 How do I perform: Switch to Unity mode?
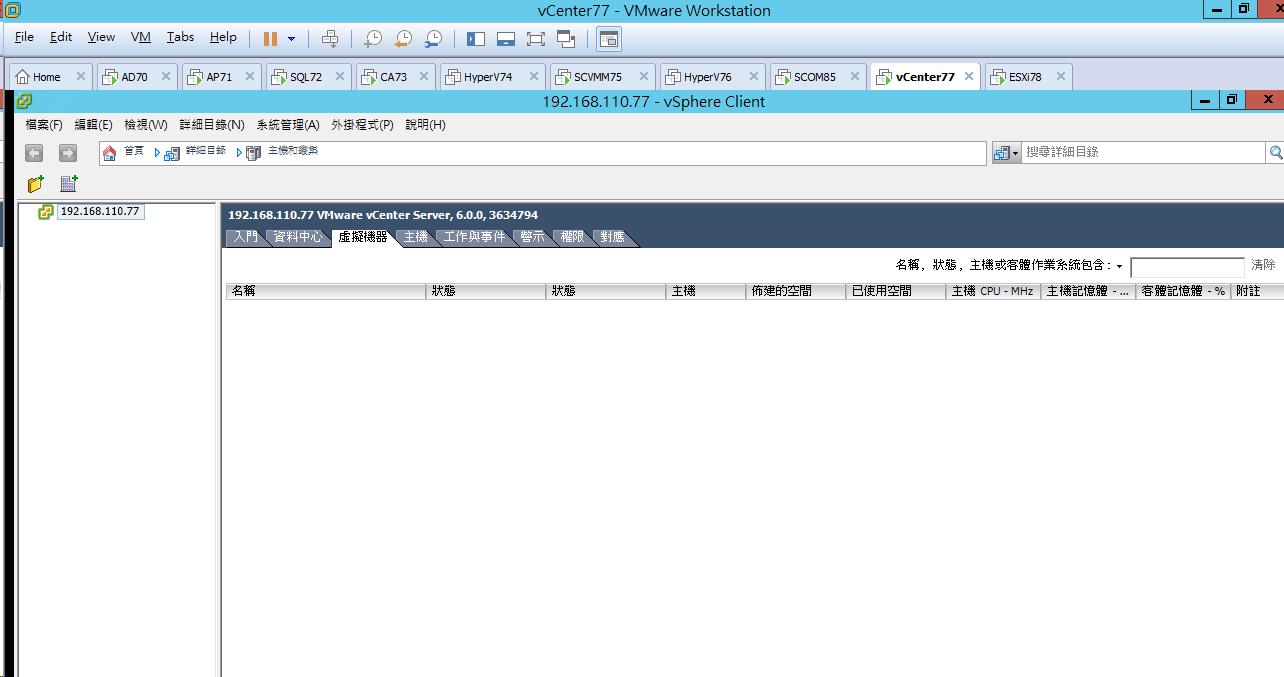pos(566,39)
